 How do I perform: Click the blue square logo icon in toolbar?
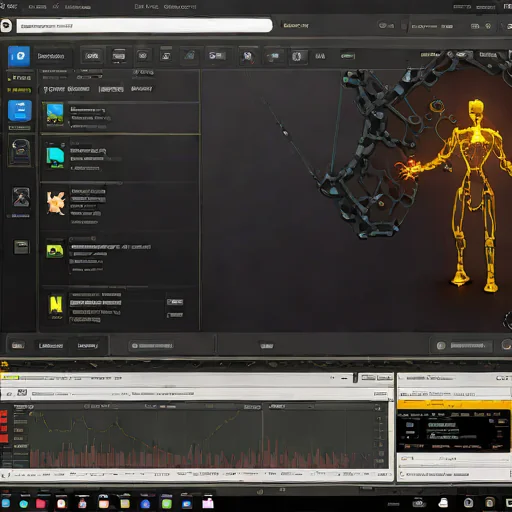coord(19,56)
